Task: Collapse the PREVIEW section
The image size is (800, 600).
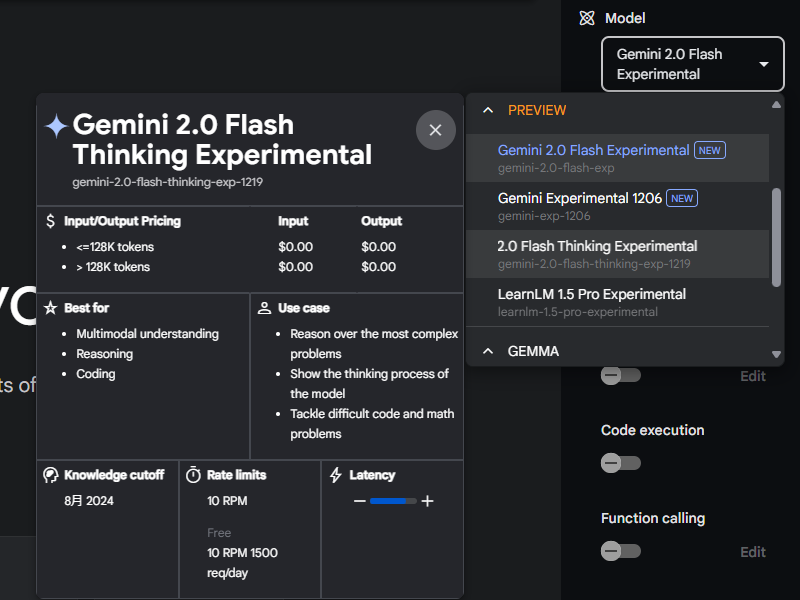Action: click(488, 111)
